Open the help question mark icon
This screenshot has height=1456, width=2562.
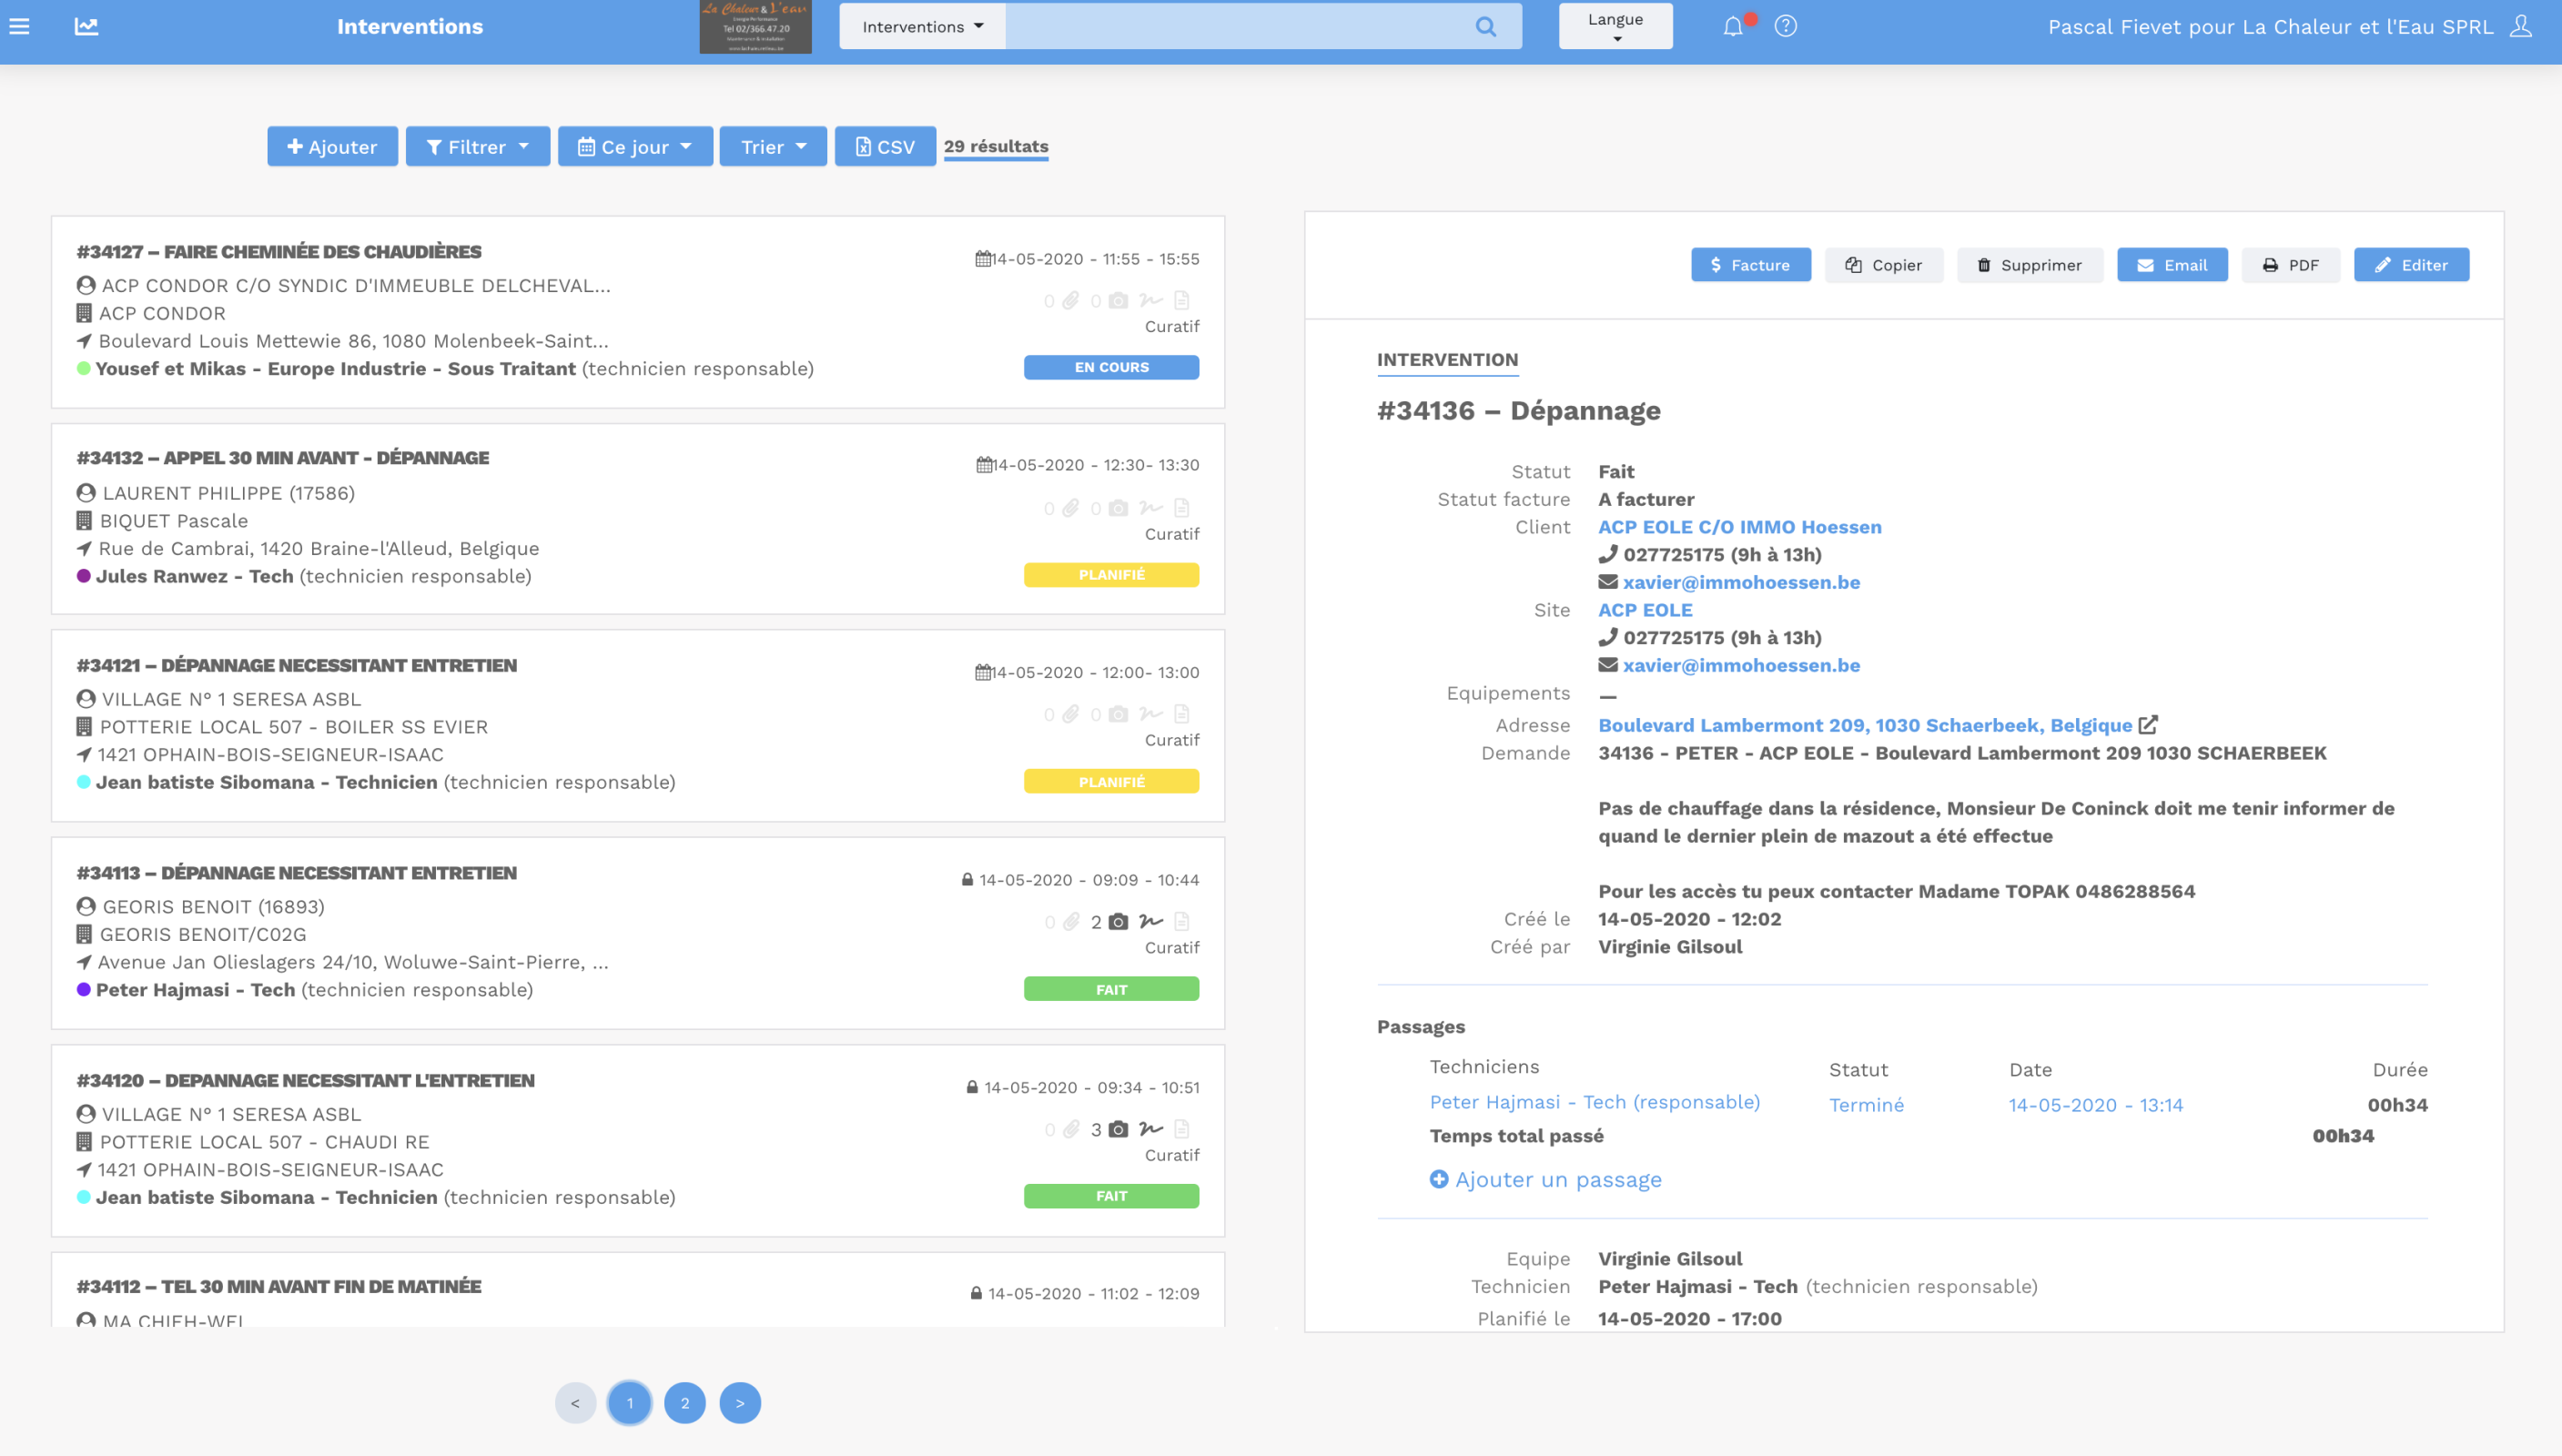coord(1786,27)
